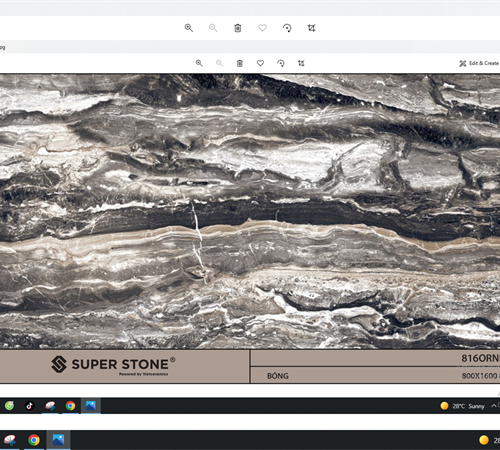Expand hidden tray icons chevron next to Sunny
The image size is (500, 450).
click(493, 406)
